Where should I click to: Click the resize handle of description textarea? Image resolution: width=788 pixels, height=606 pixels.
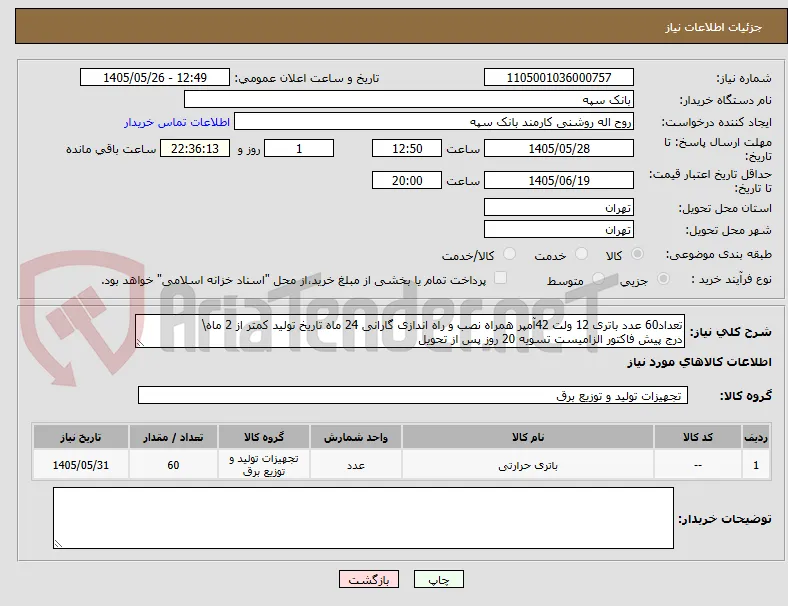140,343
